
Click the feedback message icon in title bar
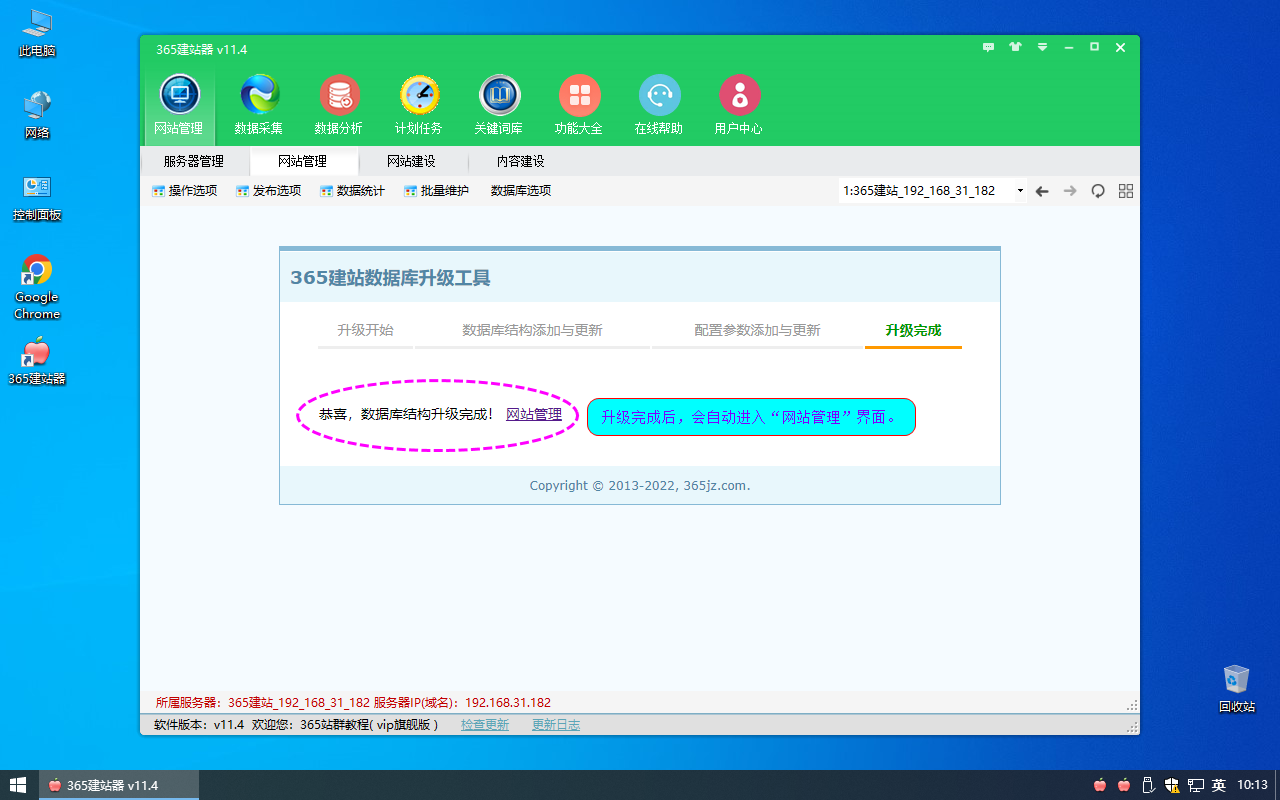point(989,48)
